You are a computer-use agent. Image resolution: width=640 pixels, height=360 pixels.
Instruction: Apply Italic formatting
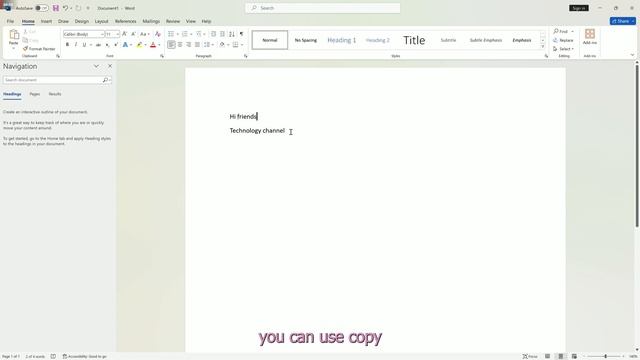76,44
